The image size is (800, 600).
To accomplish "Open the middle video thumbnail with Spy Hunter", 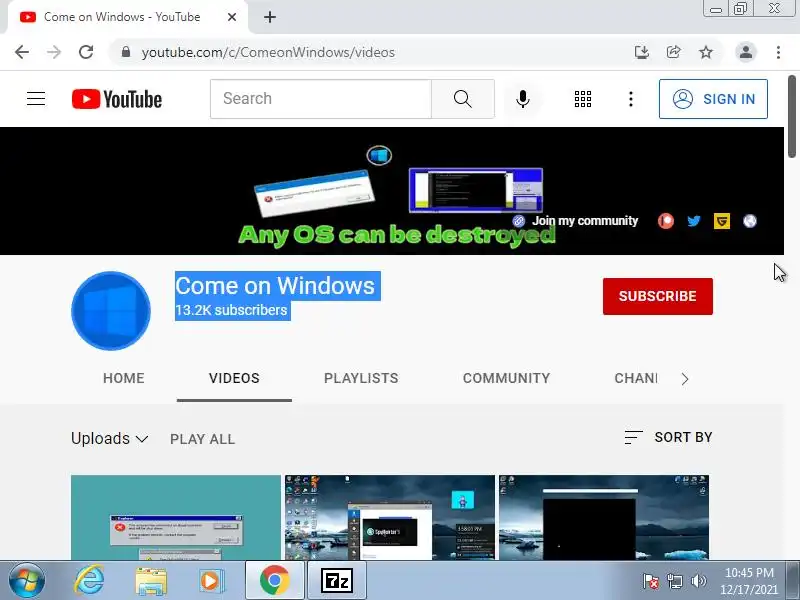I will pos(390,517).
